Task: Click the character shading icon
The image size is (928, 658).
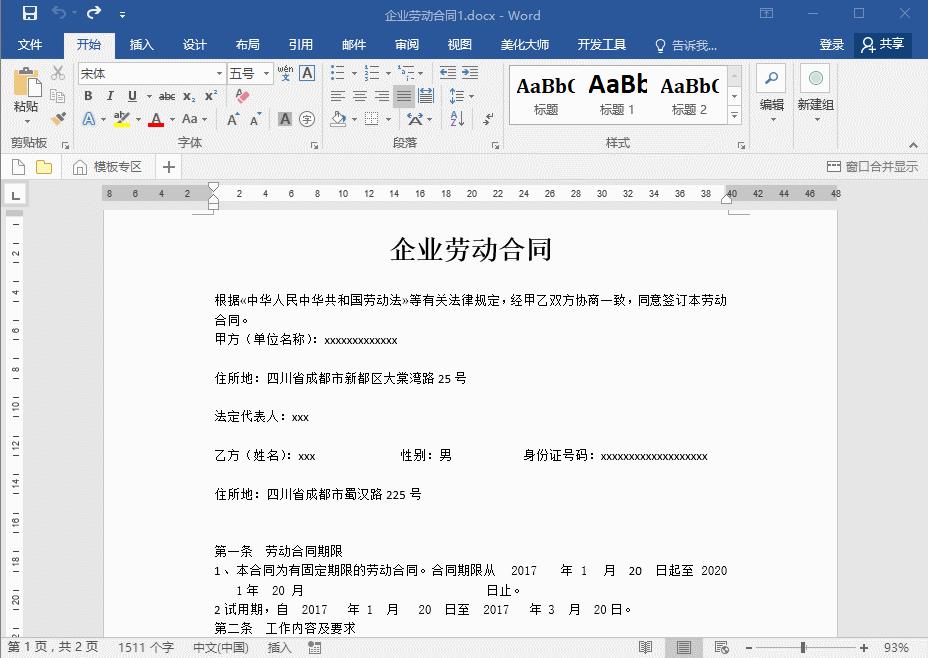Action: (x=284, y=119)
